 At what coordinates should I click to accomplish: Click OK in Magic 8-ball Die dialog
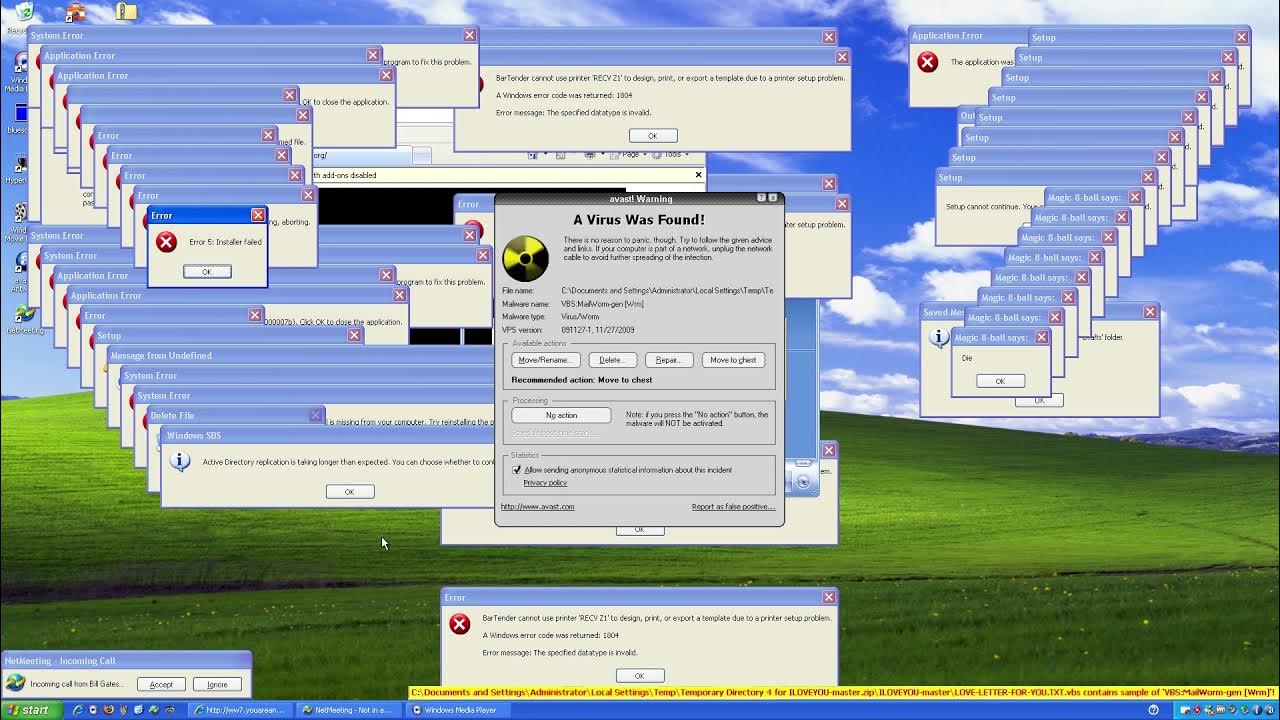pos(999,381)
